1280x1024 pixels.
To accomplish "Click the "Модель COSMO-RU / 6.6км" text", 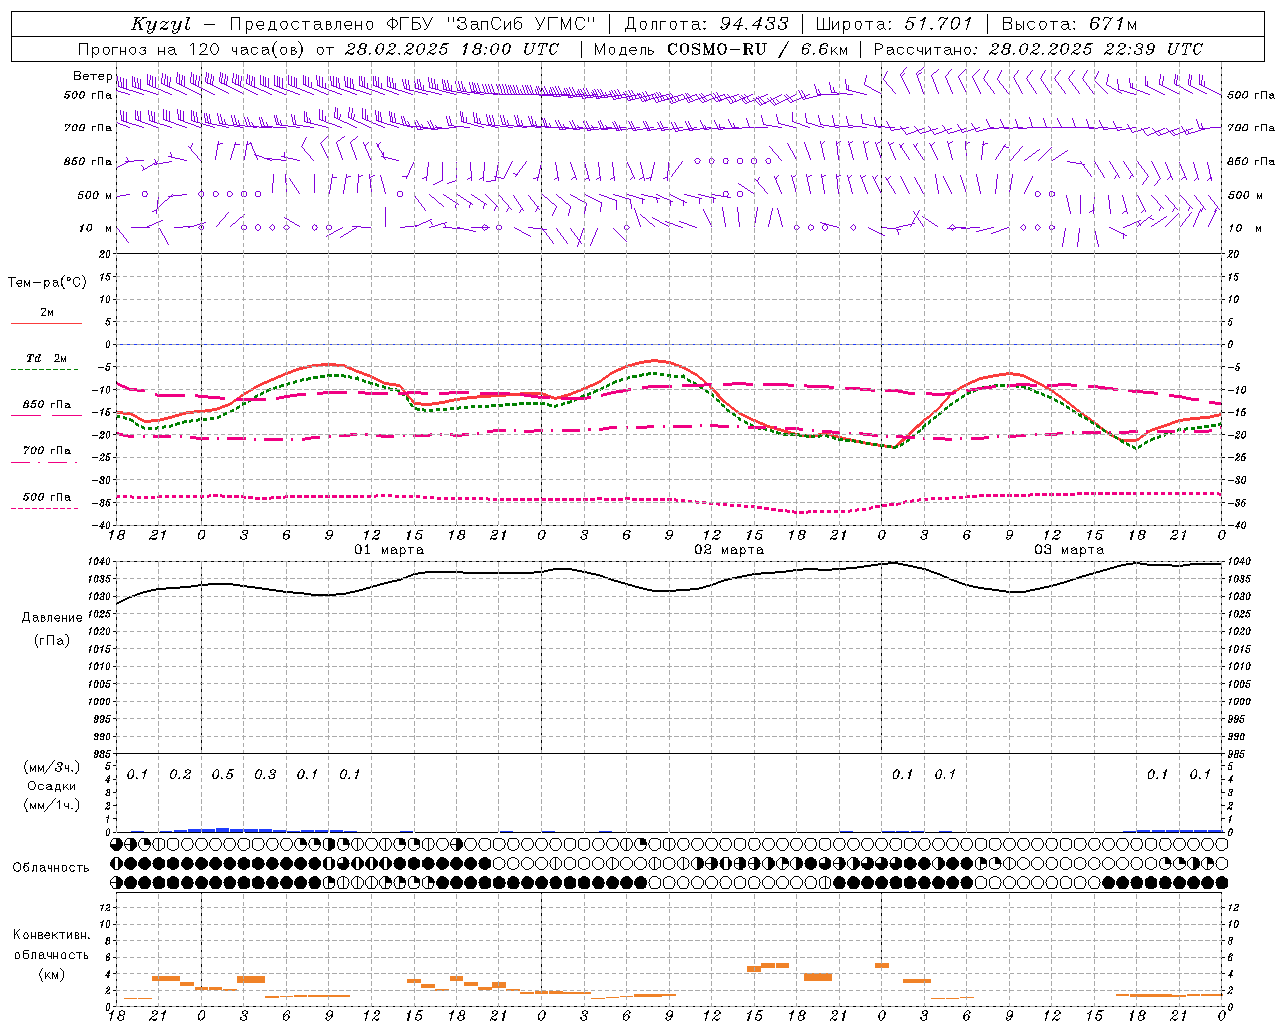I will [x=721, y=49].
